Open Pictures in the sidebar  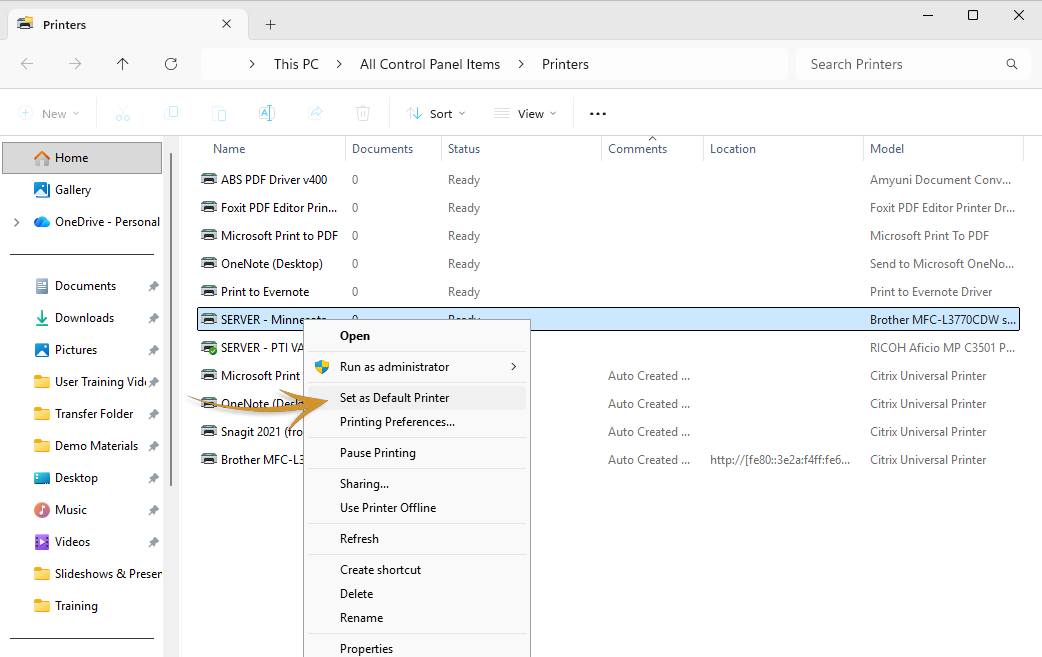[76, 349]
